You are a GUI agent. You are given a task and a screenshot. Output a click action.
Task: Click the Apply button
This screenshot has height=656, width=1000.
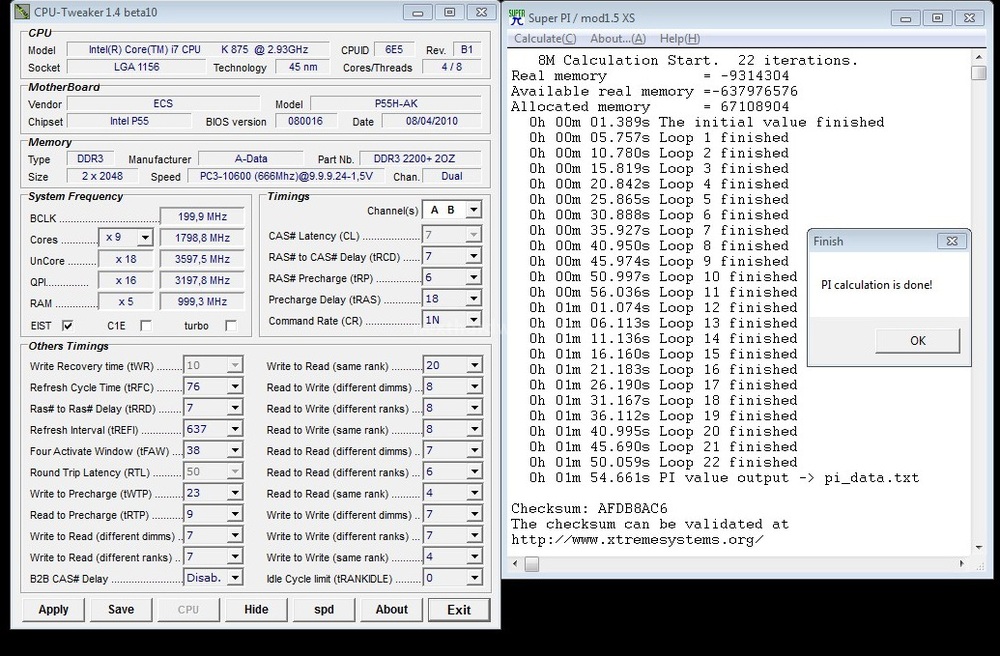pos(54,609)
